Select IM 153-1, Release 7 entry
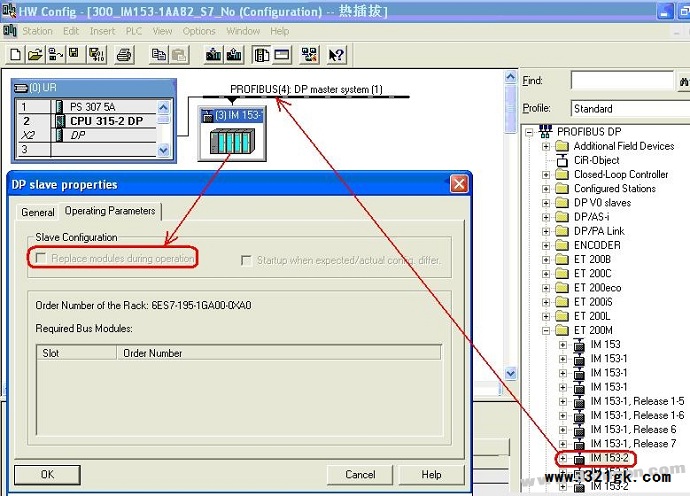690x496 pixels. pos(633,444)
